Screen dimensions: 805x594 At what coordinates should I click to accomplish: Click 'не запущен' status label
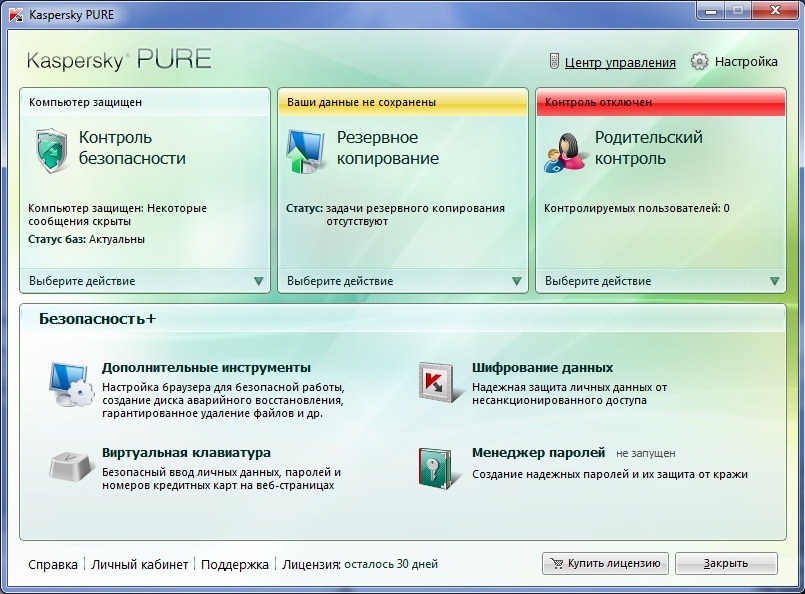click(646, 453)
